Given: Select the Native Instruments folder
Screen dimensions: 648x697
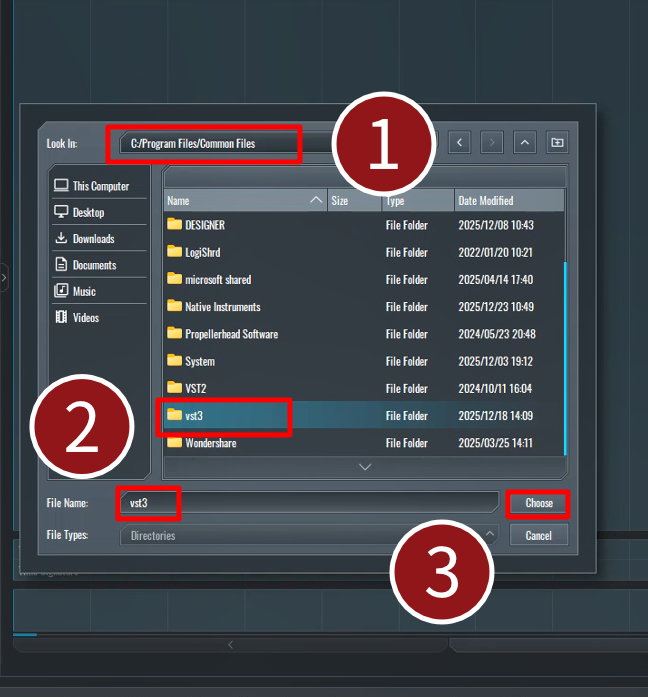Looking at the screenshot, I should pos(222,307).
